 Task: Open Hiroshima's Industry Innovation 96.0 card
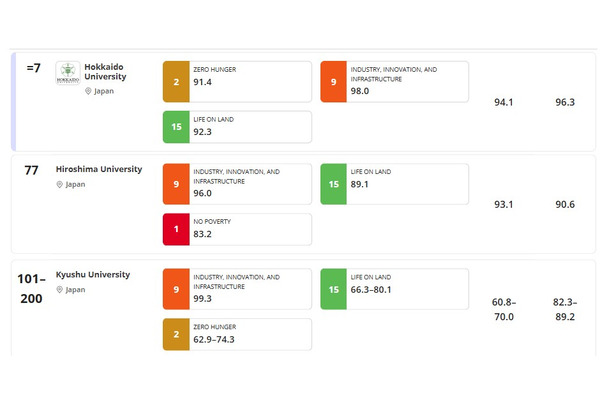pos(237,184)
